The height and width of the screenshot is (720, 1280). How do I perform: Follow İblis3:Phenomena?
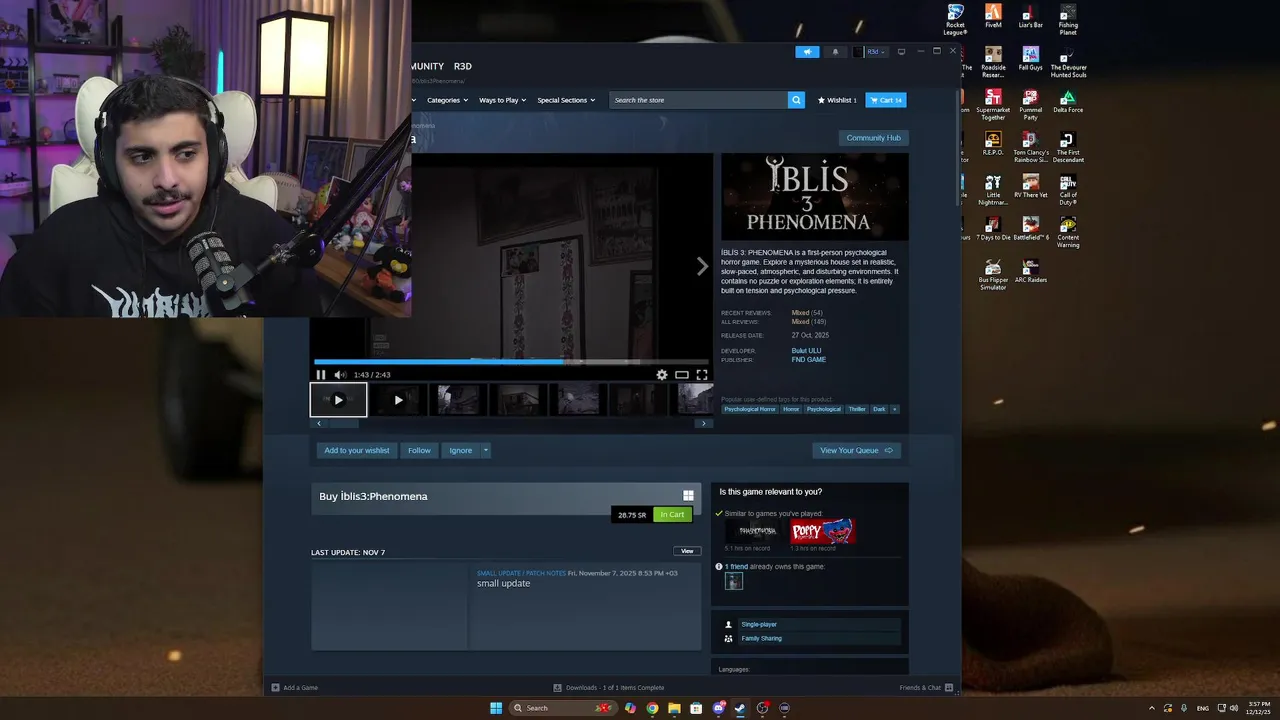(419, 450)
